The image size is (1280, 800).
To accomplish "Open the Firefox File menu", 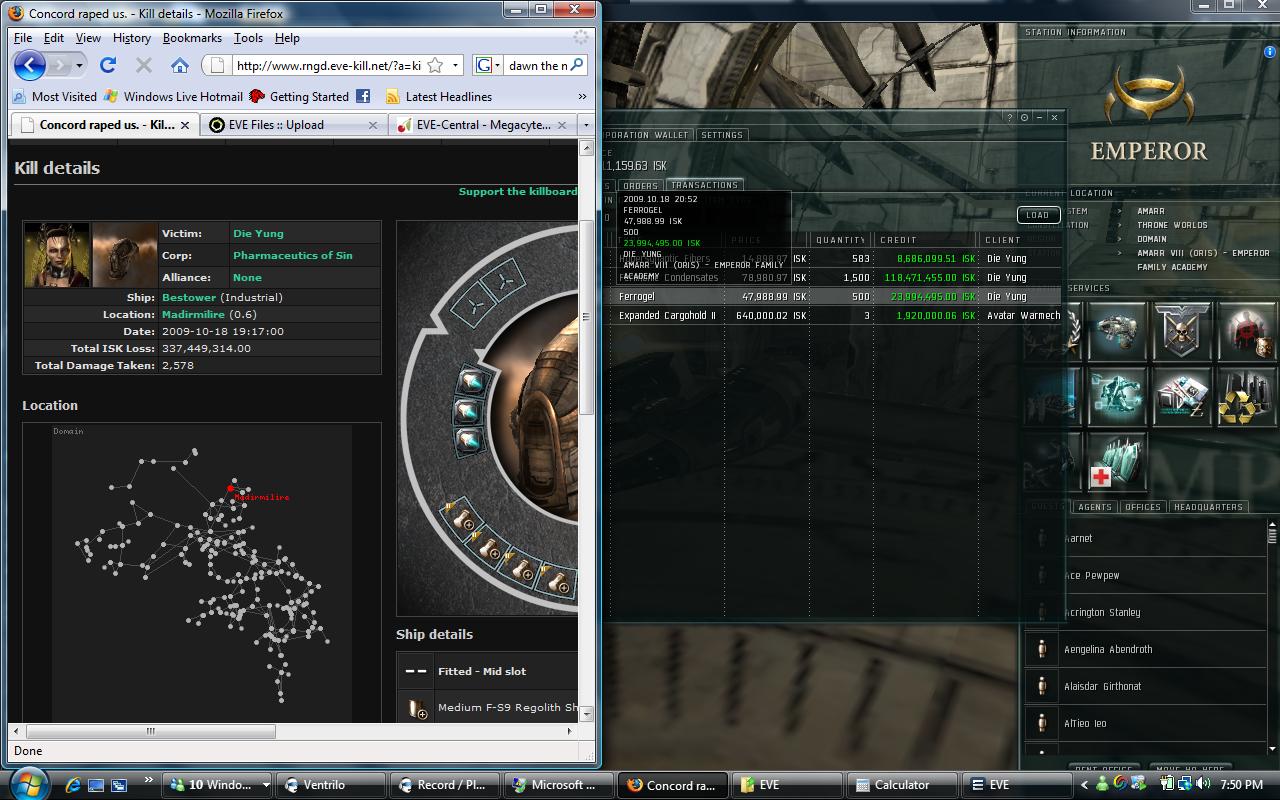I will pos(23,38).
